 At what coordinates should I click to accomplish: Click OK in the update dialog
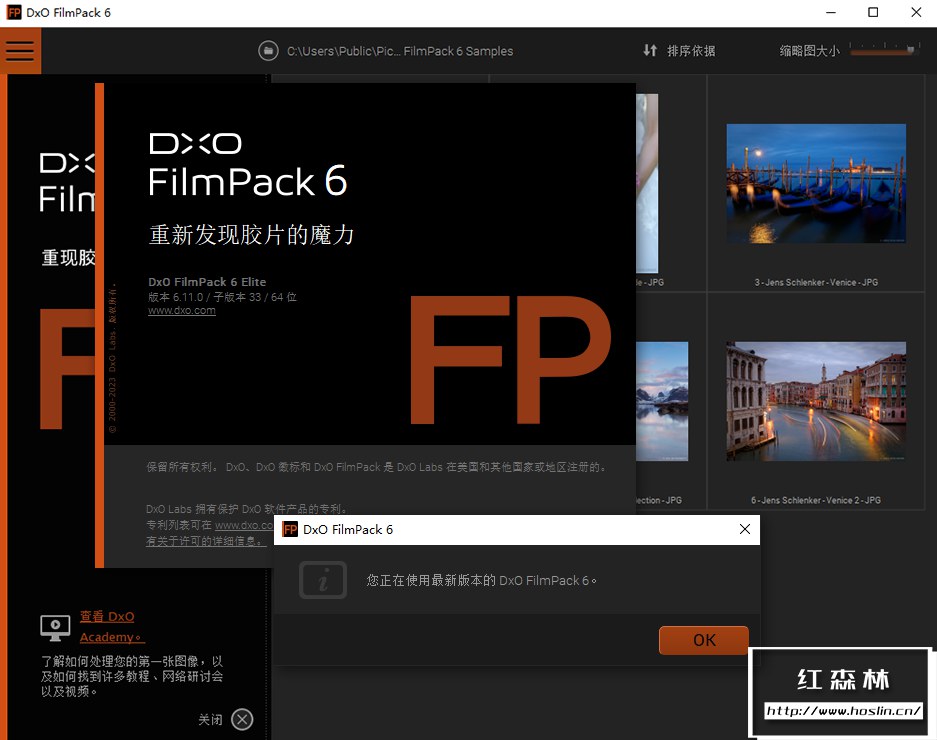[x=703, y=640]
